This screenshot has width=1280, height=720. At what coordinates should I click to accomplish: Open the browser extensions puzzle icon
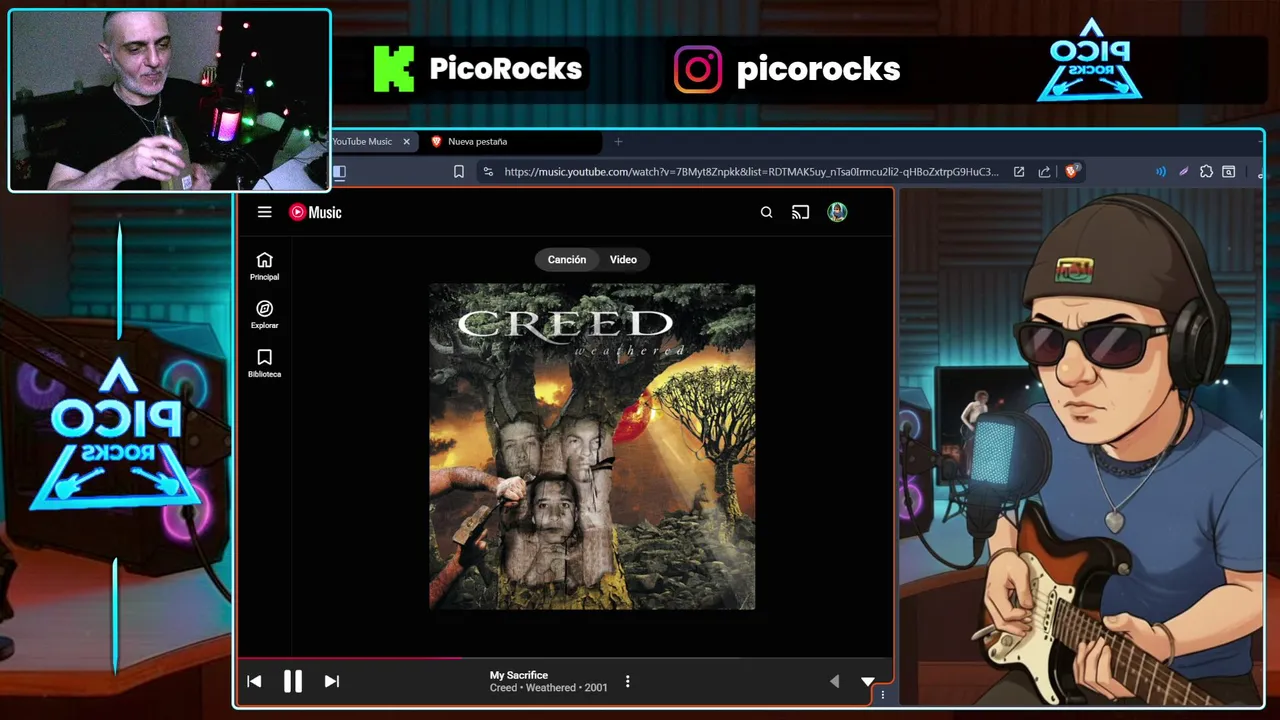1206,172
